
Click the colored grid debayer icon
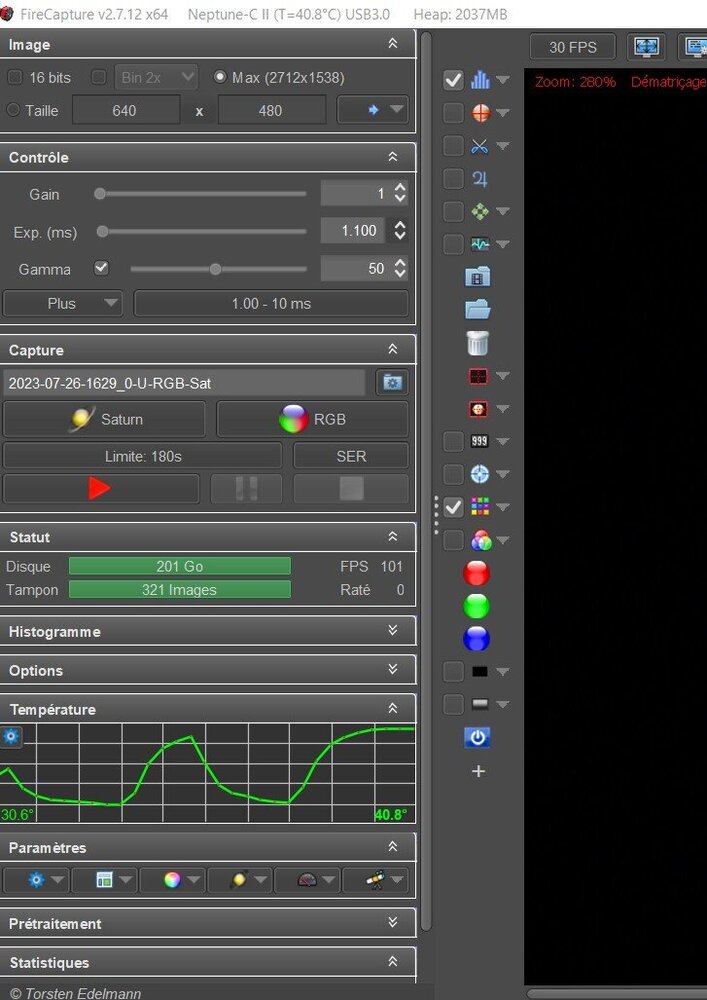(479, 507)
